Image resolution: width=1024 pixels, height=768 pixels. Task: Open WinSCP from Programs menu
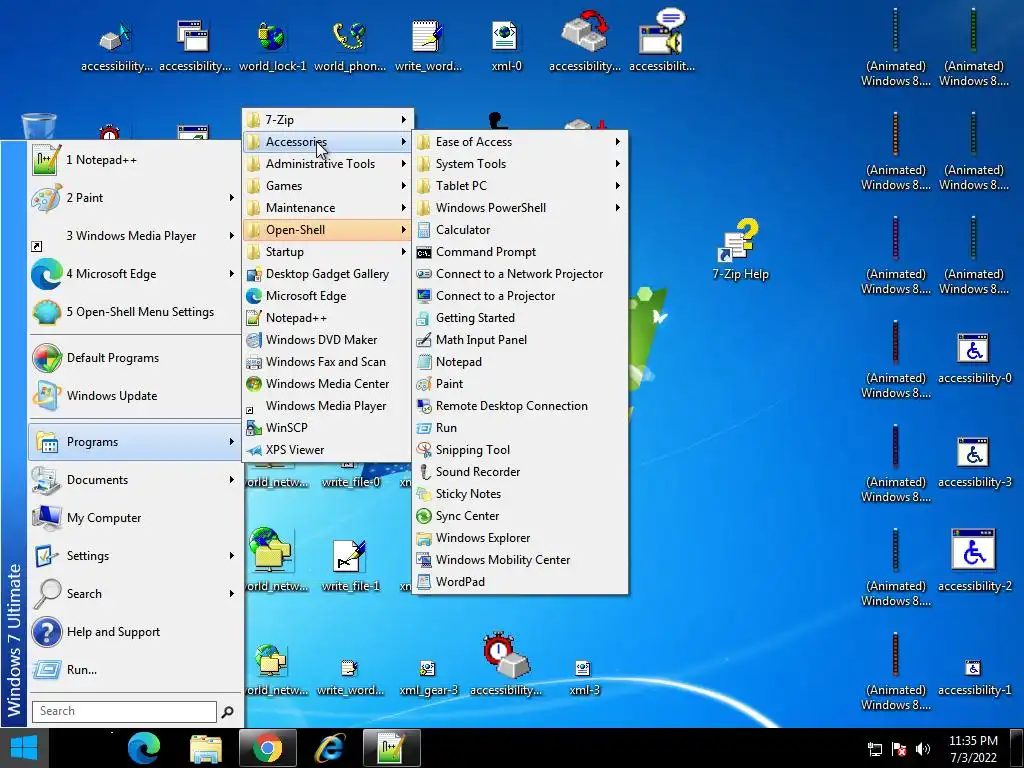click(327, 428)
